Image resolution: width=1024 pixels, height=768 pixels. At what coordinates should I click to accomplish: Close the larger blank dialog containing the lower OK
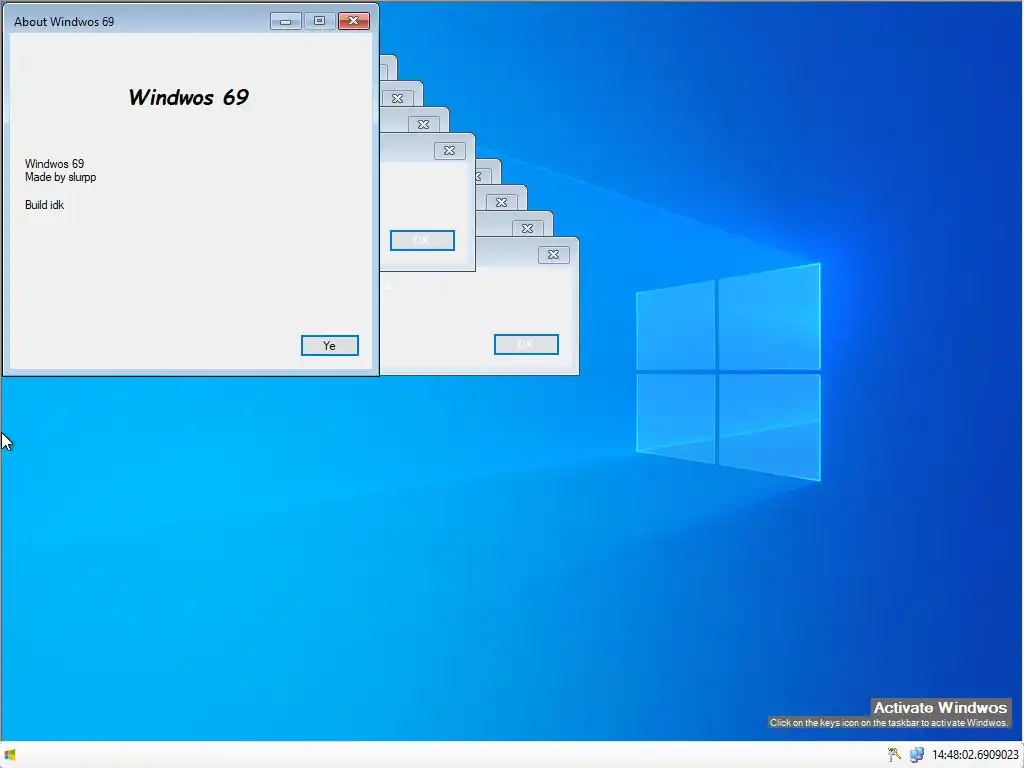(553, 255)
